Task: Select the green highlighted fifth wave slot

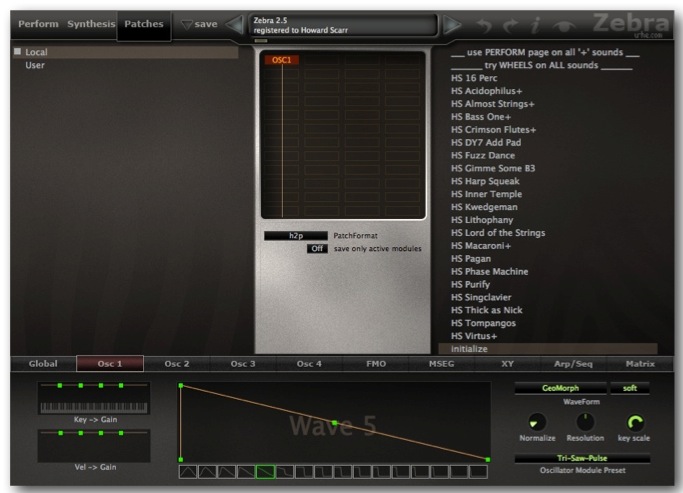Action: pos(265,472)
